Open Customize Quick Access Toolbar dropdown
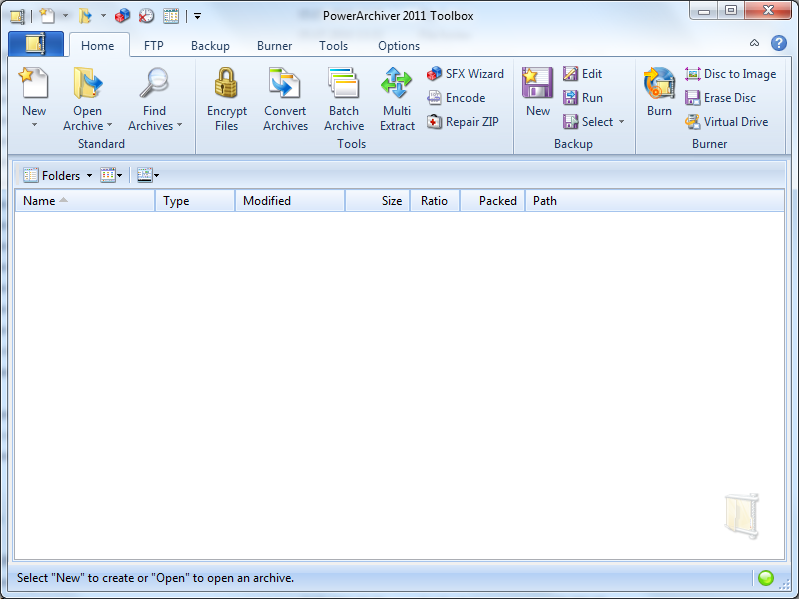Image resolution: width=799 pixels, height=599 pixels. coord(197,16)
